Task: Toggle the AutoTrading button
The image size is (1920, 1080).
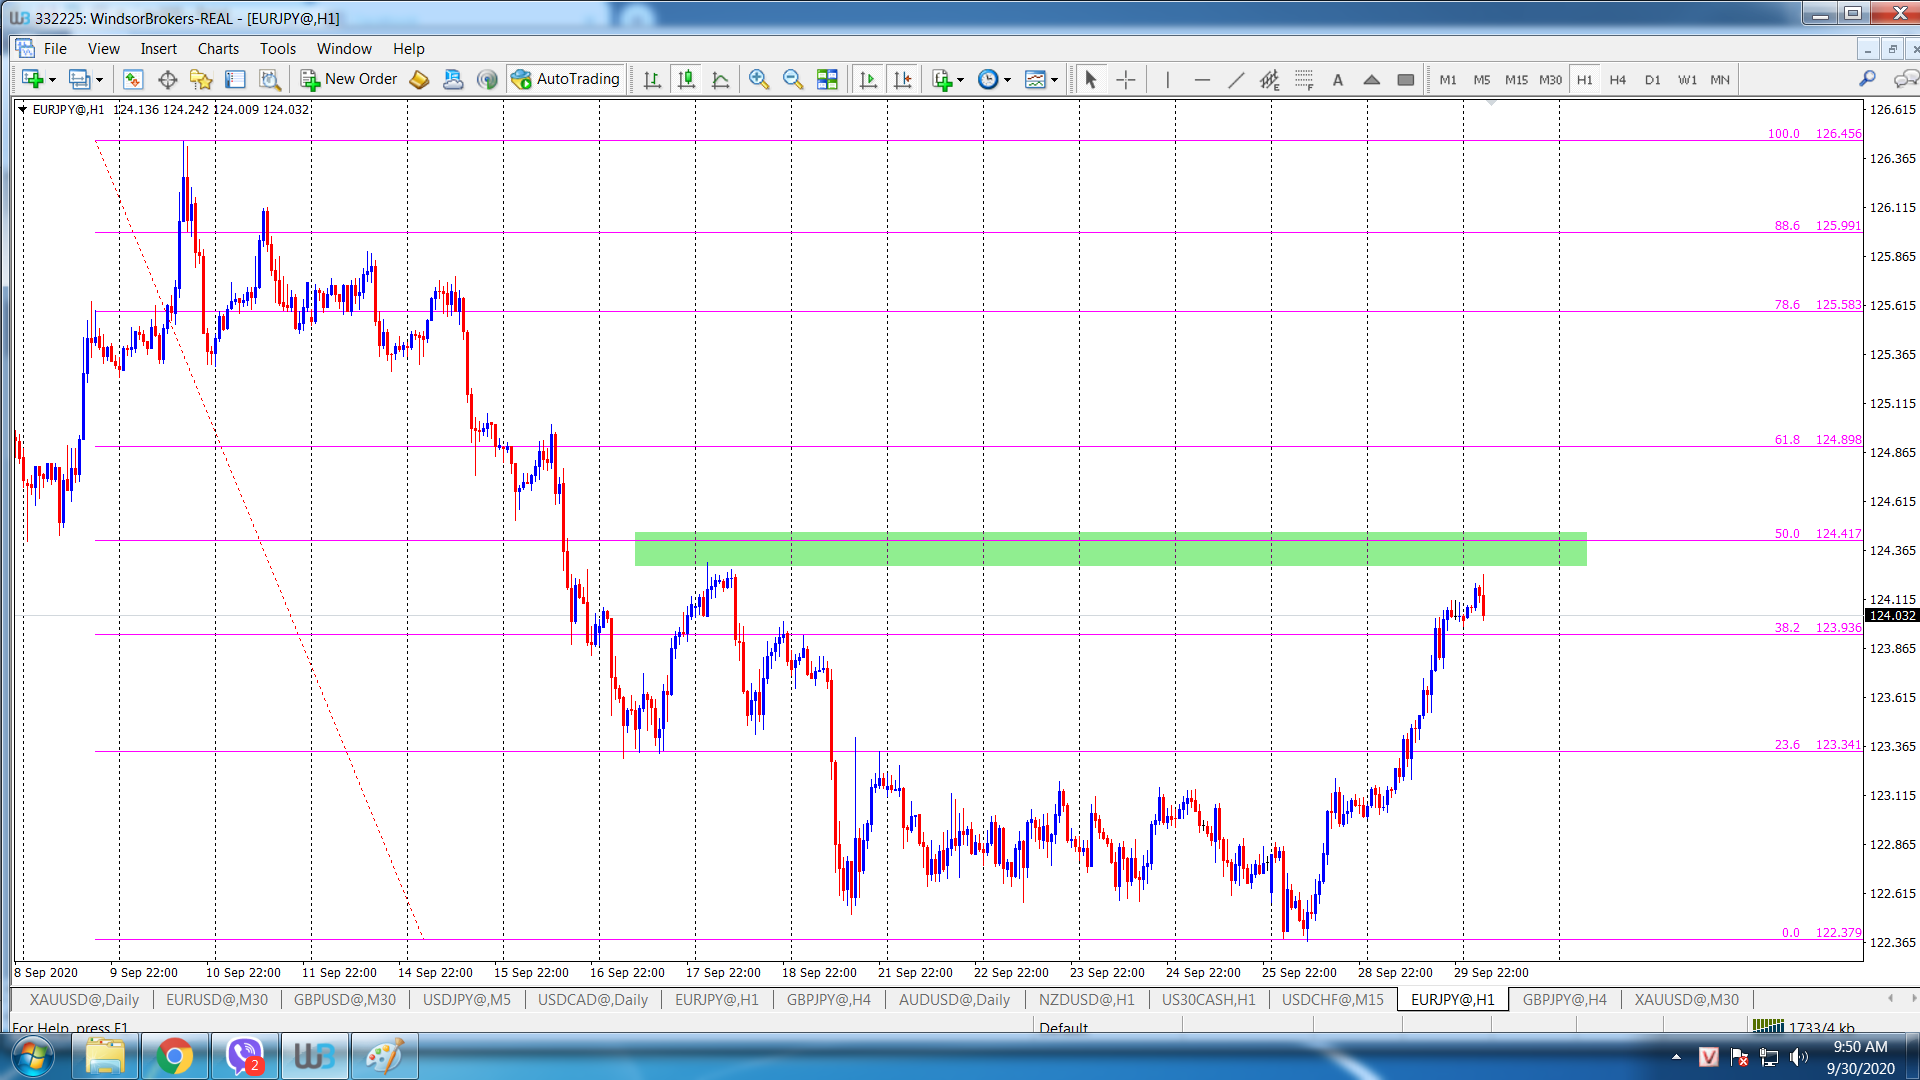Action: coord(565,79)
